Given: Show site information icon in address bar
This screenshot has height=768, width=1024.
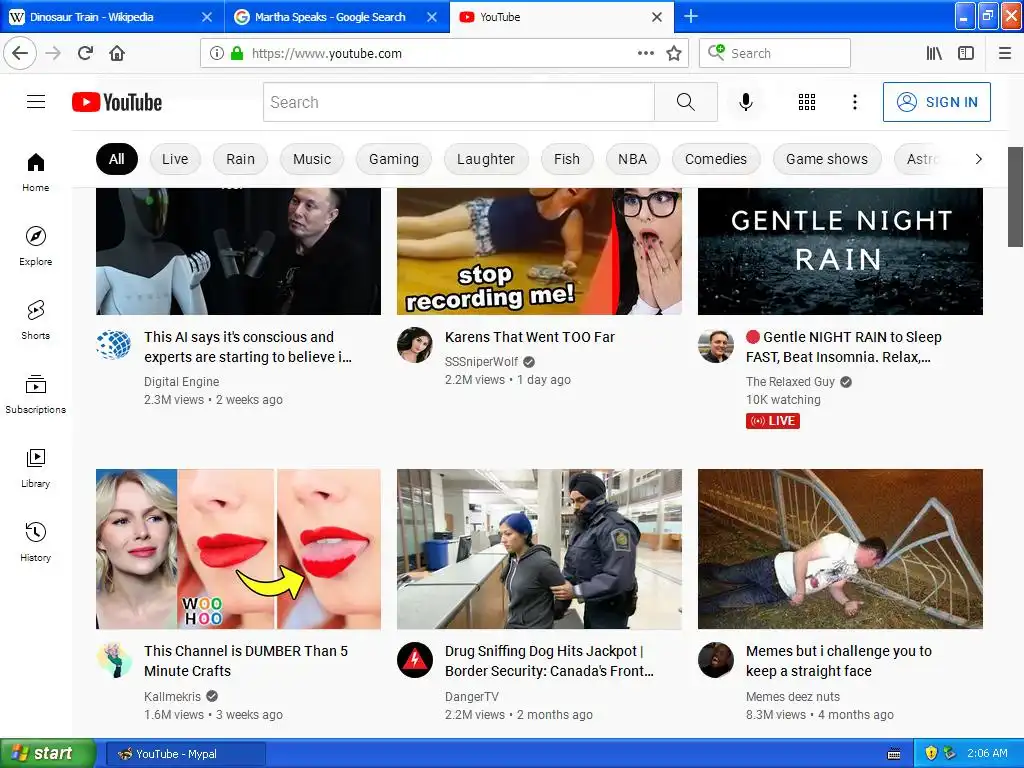Looking at the screenshot, I should click(x=217, y=53).
